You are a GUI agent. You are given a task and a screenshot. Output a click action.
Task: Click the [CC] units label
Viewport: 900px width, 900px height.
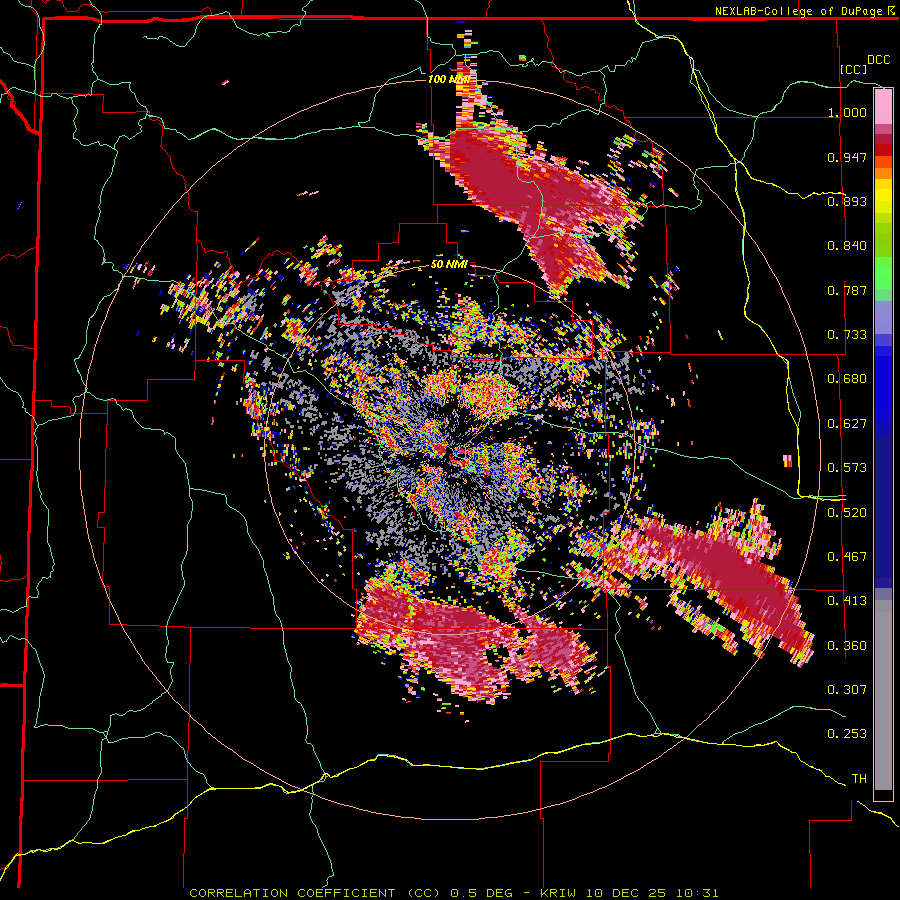(x=854, y=69)
